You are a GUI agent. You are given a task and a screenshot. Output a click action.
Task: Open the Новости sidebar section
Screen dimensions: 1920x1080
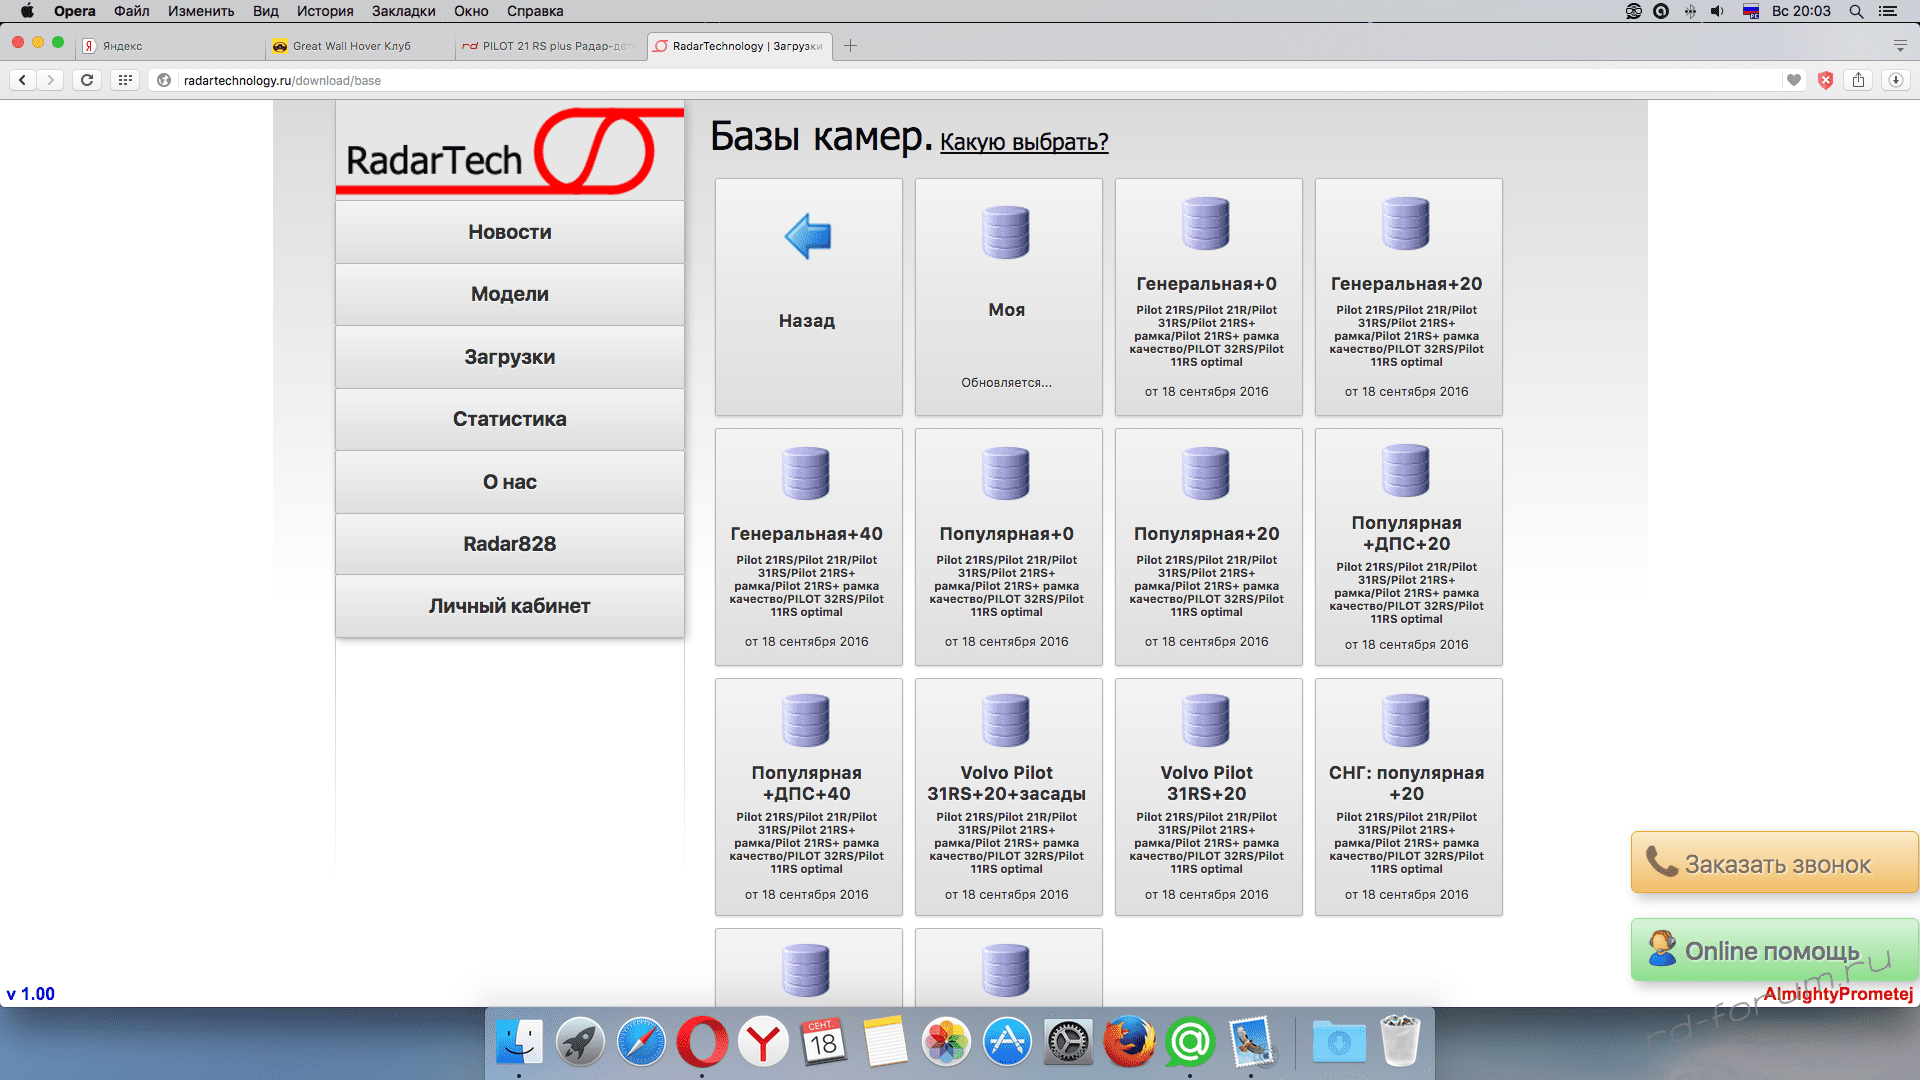(510, 232)
